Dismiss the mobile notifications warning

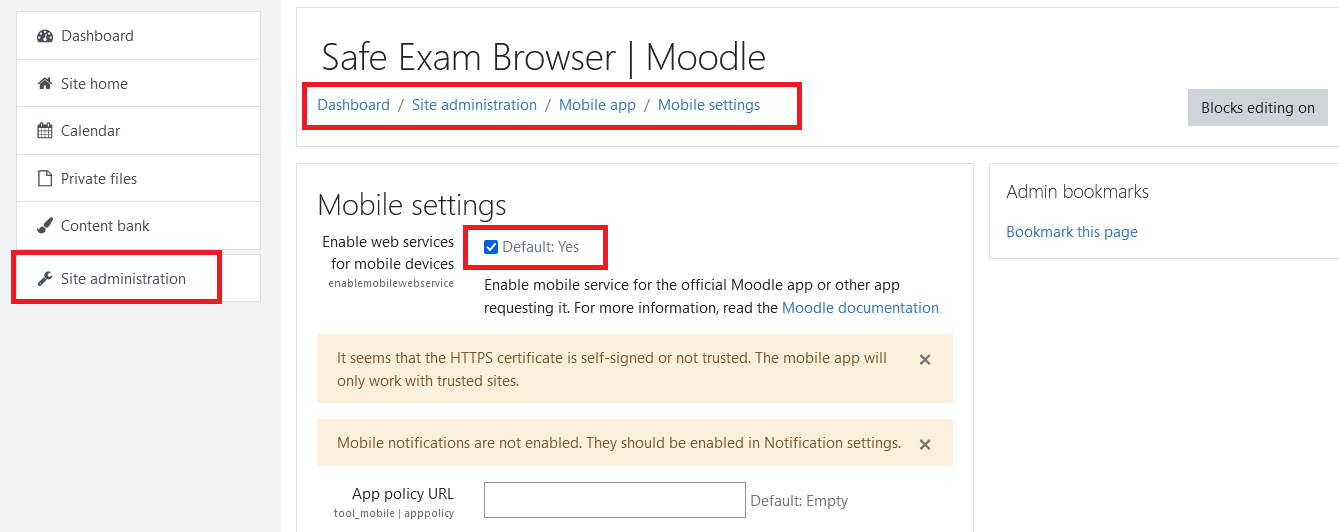(x=925, y=444)
